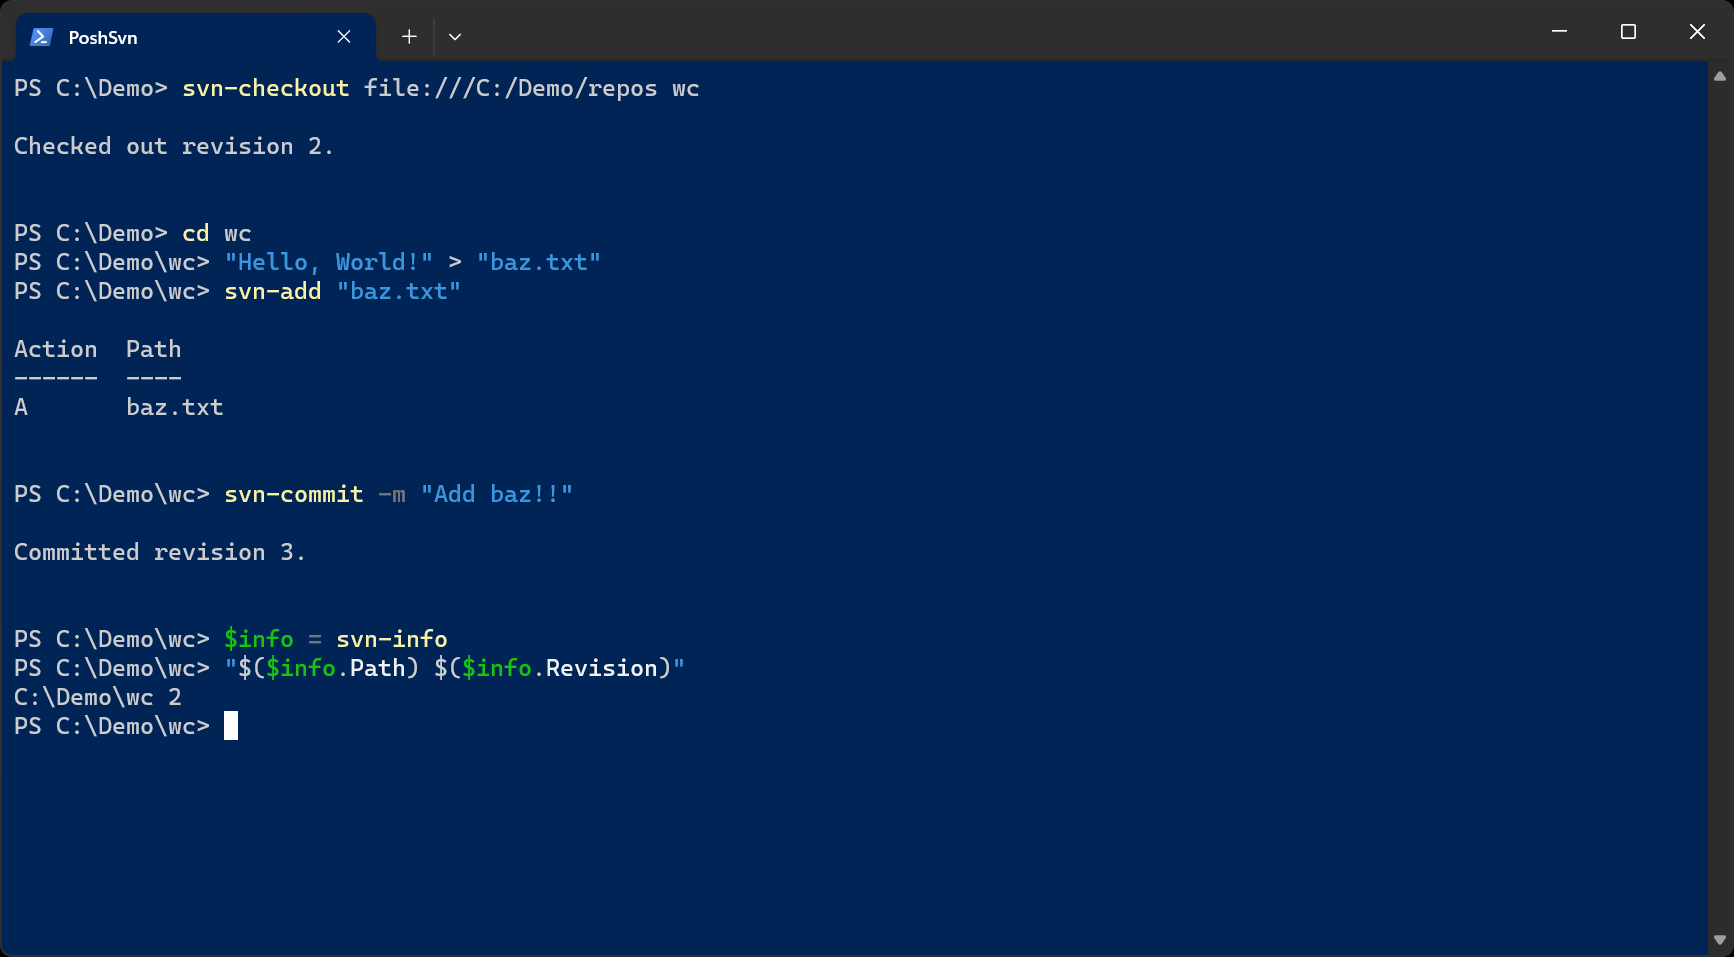The width and height of the screenshot is (1734, 957).
Task: Close the terminal window
Action: 1697,32
